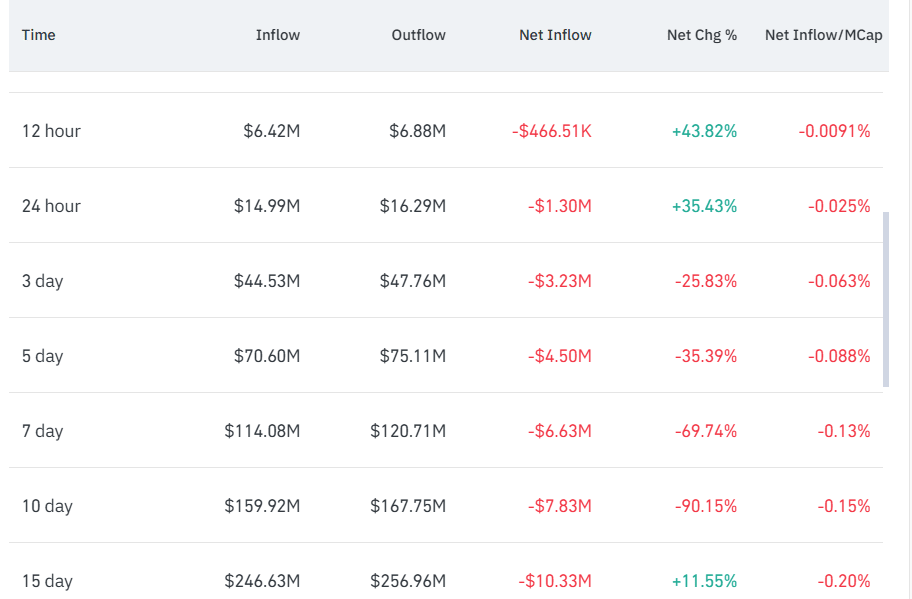Click the $114.08M inflow cell
The height and width of the screenshot is (599, 912).
pyautogui.click(x=262, y=431)
